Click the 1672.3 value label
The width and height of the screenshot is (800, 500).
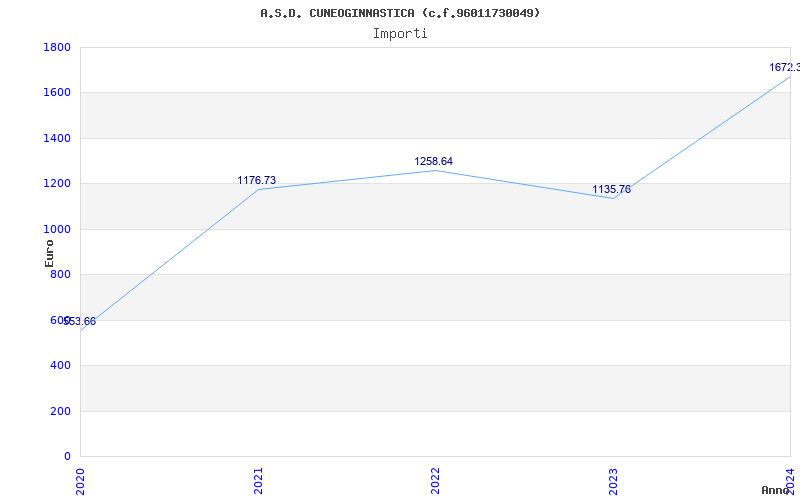(784, 67)
